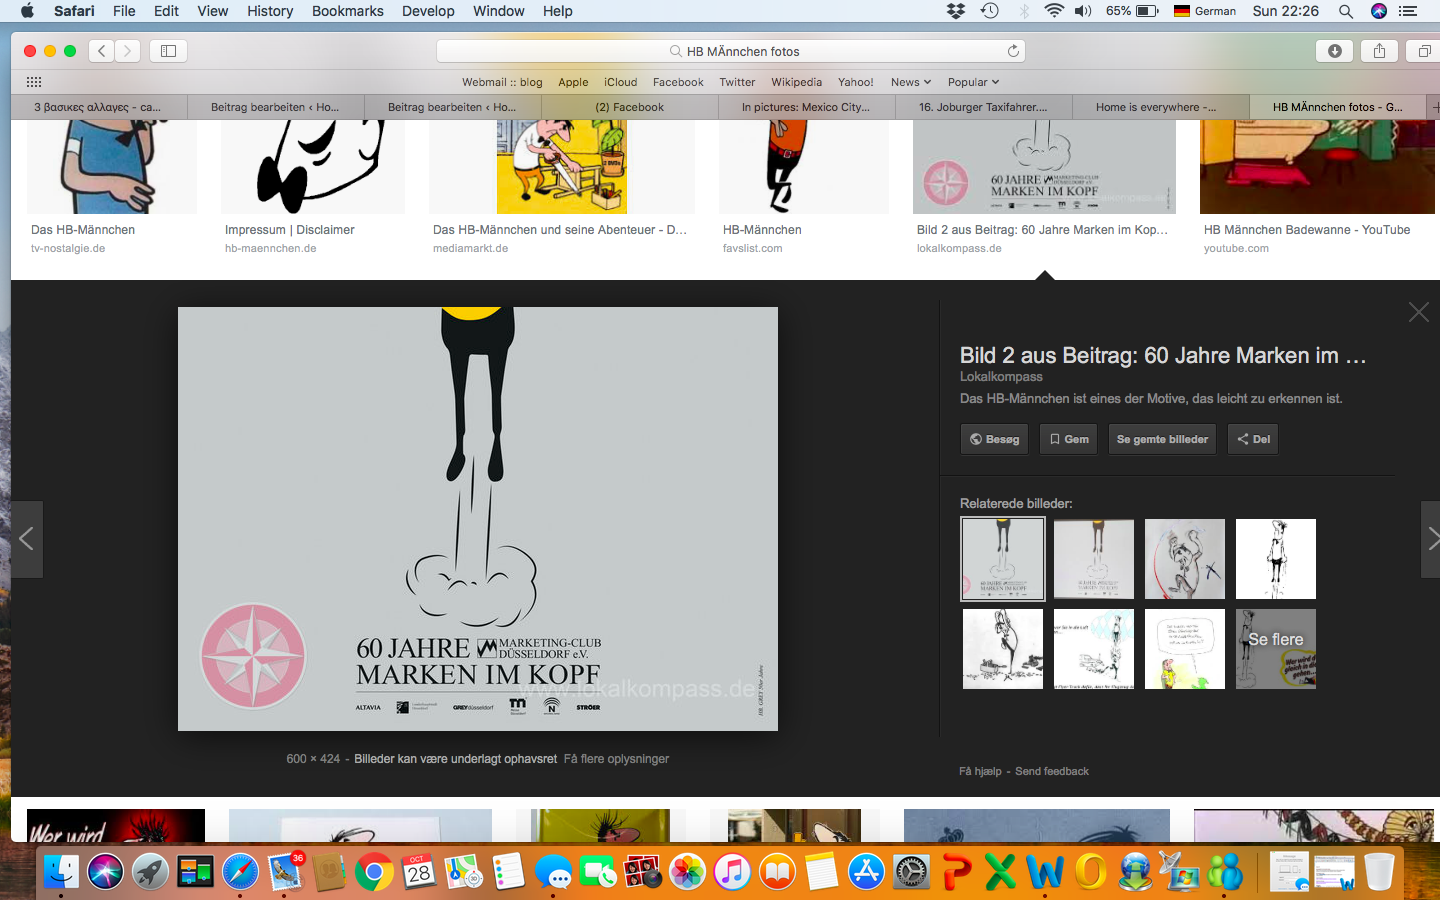Open volume control in the menu bar
The image size is (1440, 900).
point(1083,11)
